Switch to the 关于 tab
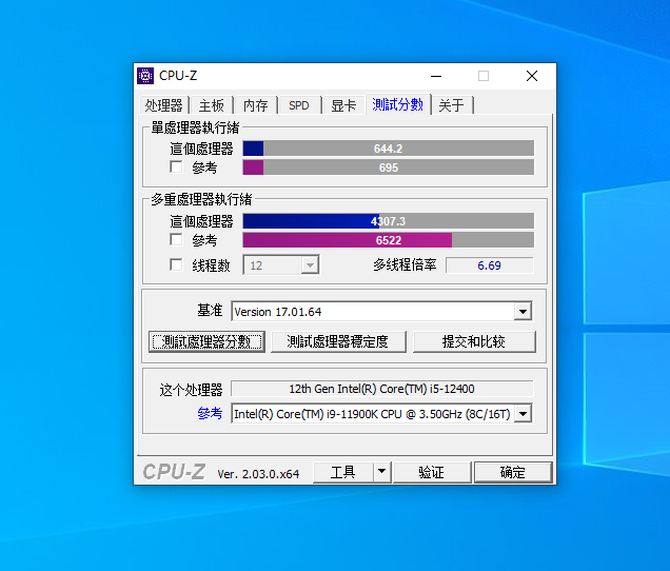Viewport: 670px width, 571px height. tap(451, 106)
